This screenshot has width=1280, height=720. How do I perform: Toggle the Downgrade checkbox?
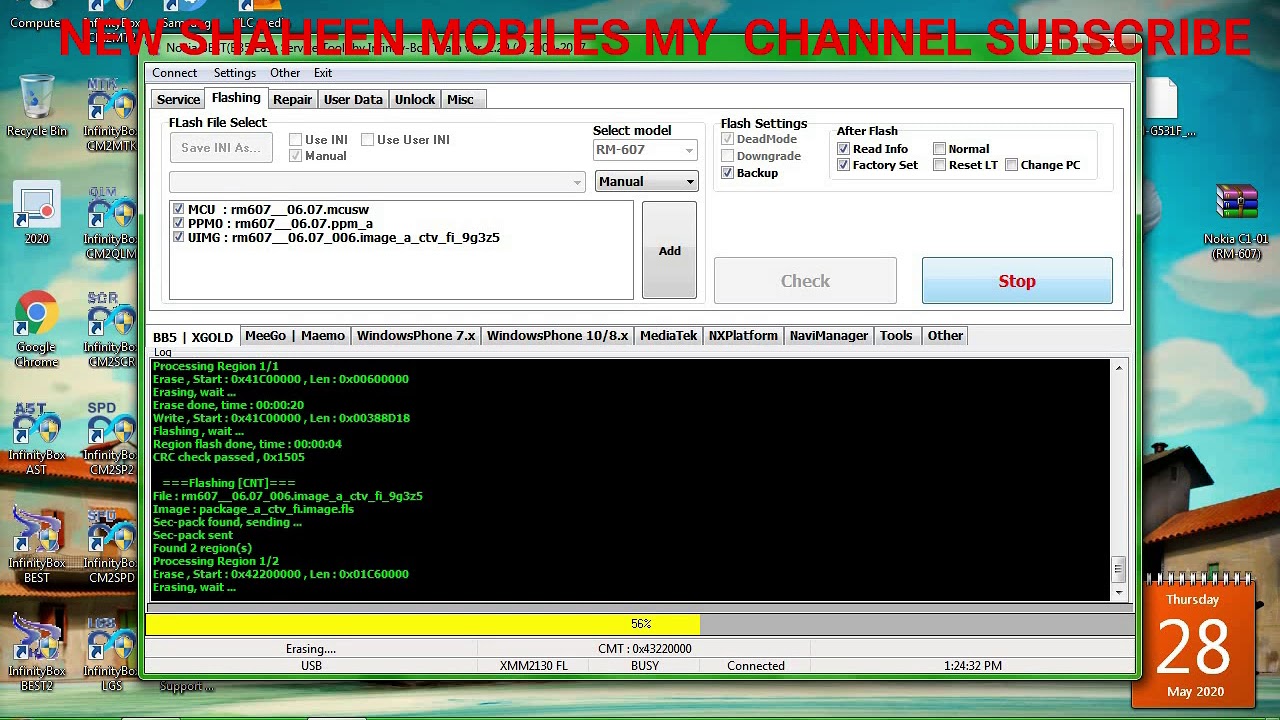point(727,156)
